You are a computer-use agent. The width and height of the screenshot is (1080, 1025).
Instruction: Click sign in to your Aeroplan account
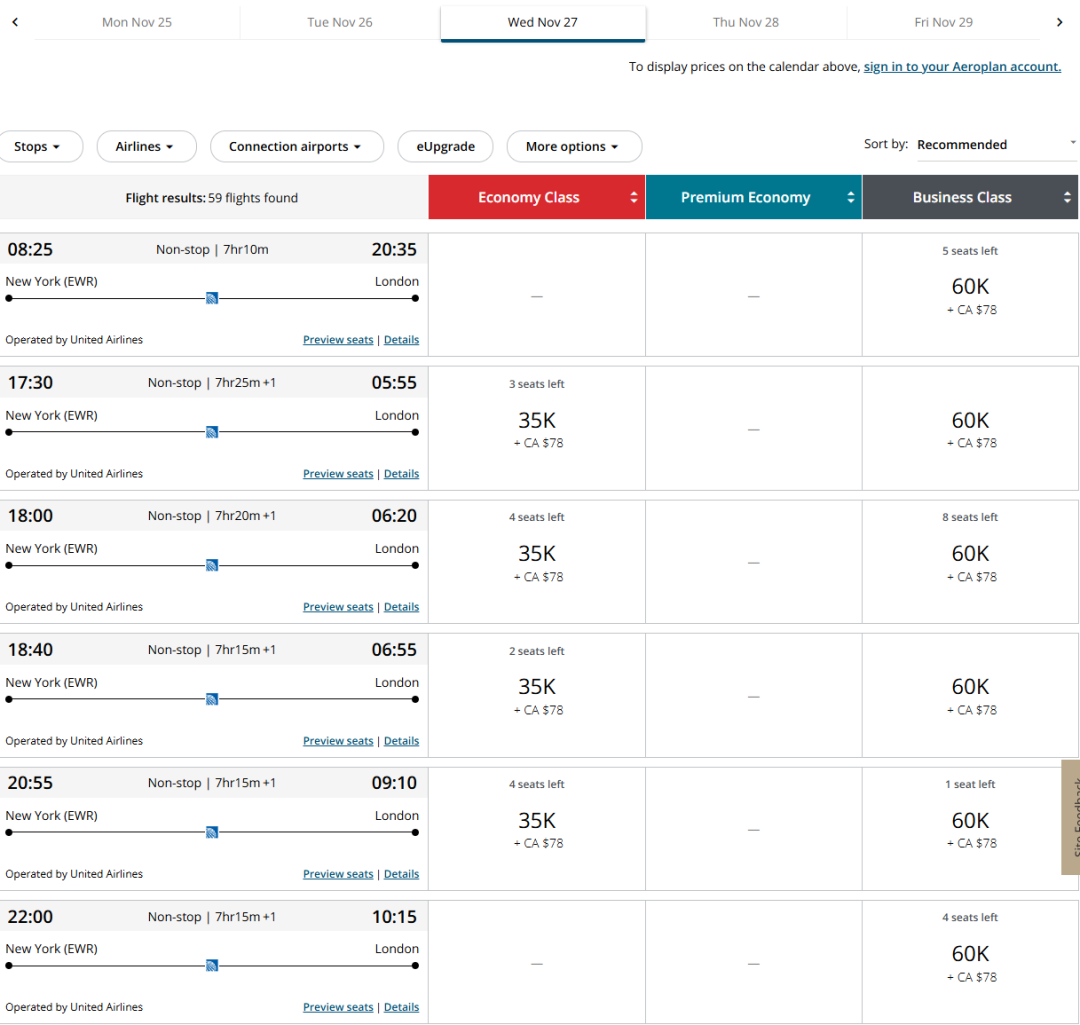point(961,67)
